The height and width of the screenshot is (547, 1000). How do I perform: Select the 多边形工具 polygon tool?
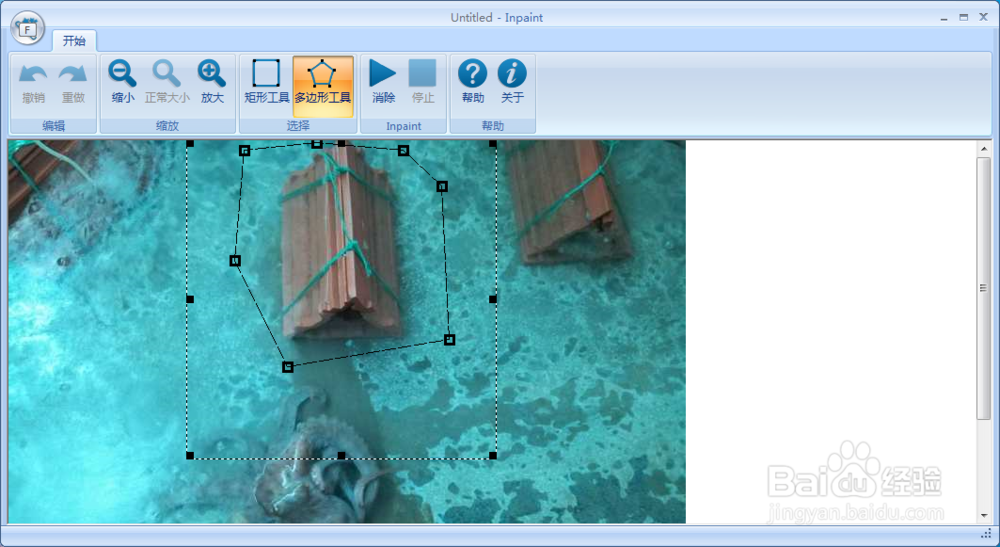[323, 86]
